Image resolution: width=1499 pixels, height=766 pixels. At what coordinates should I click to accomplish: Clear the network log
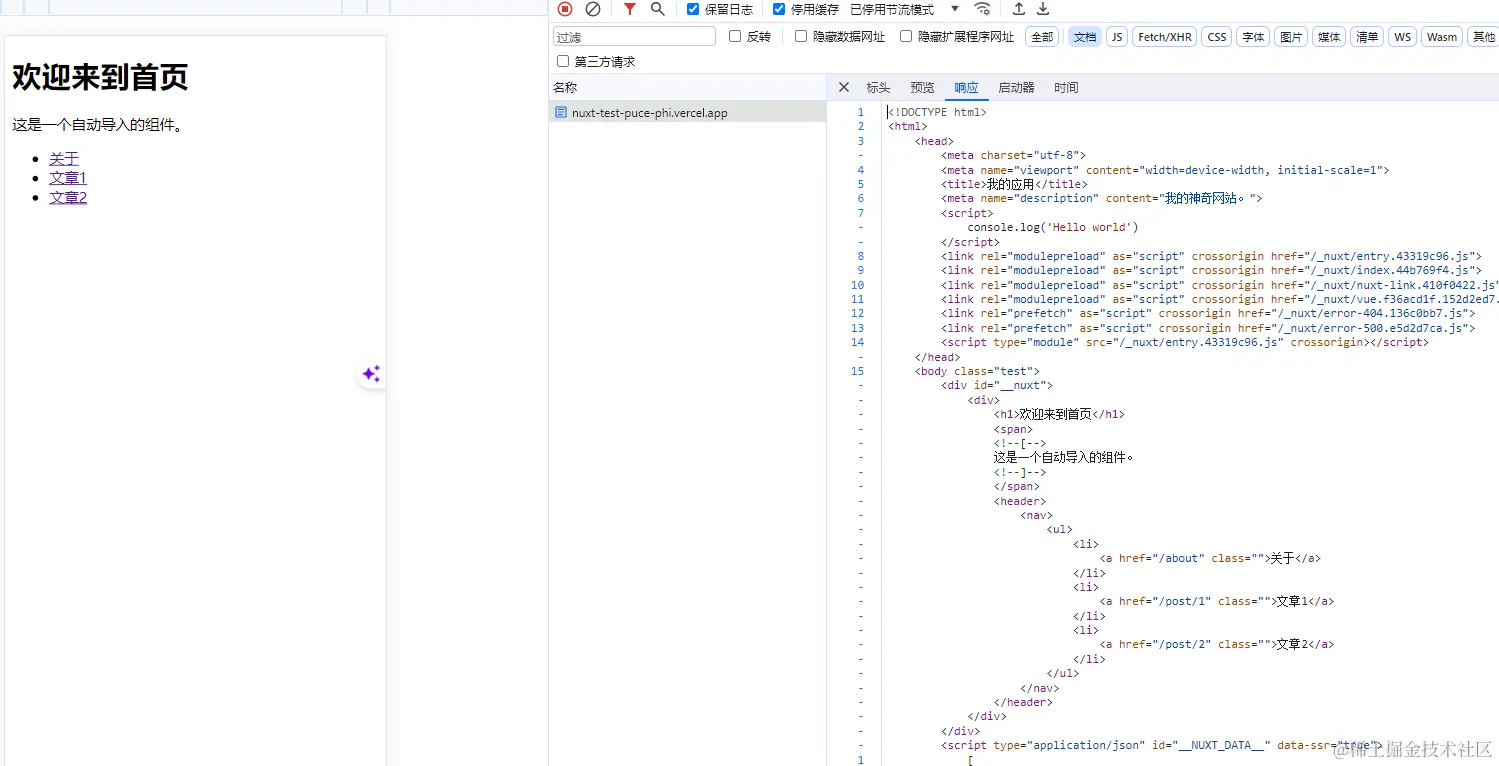point(593,9)
